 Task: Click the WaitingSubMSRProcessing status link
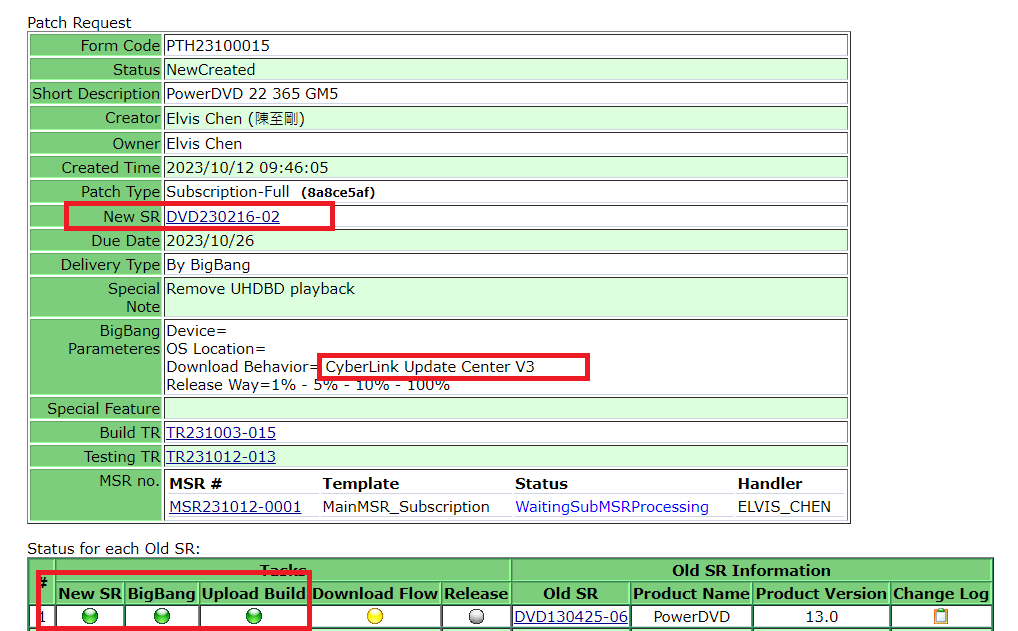point(611,507)
